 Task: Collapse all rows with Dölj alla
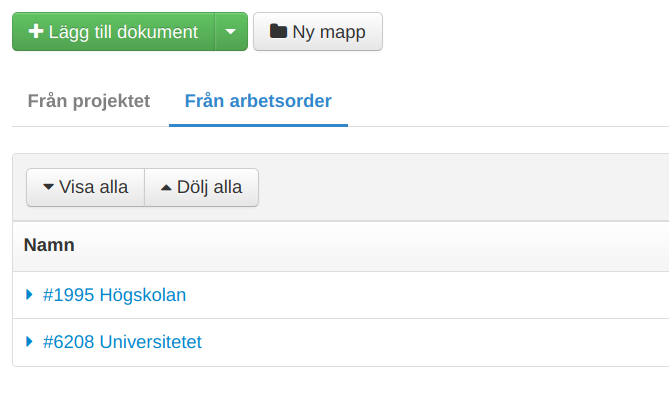click(201, 188)
